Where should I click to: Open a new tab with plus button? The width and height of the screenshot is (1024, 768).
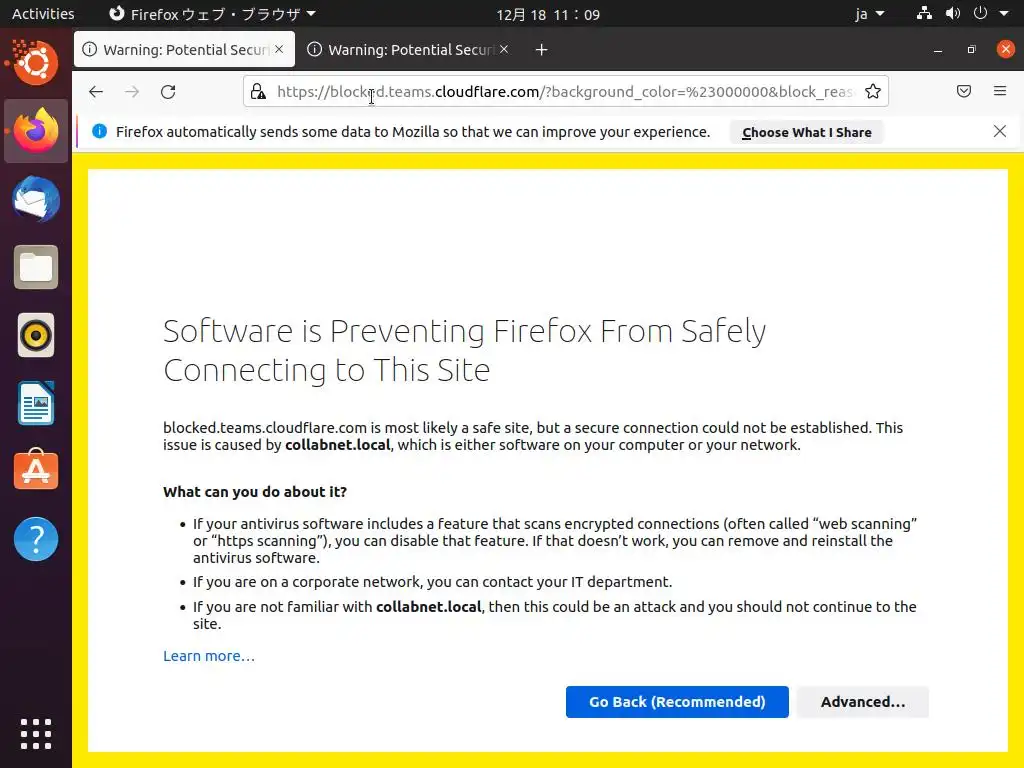coord(541,50)
